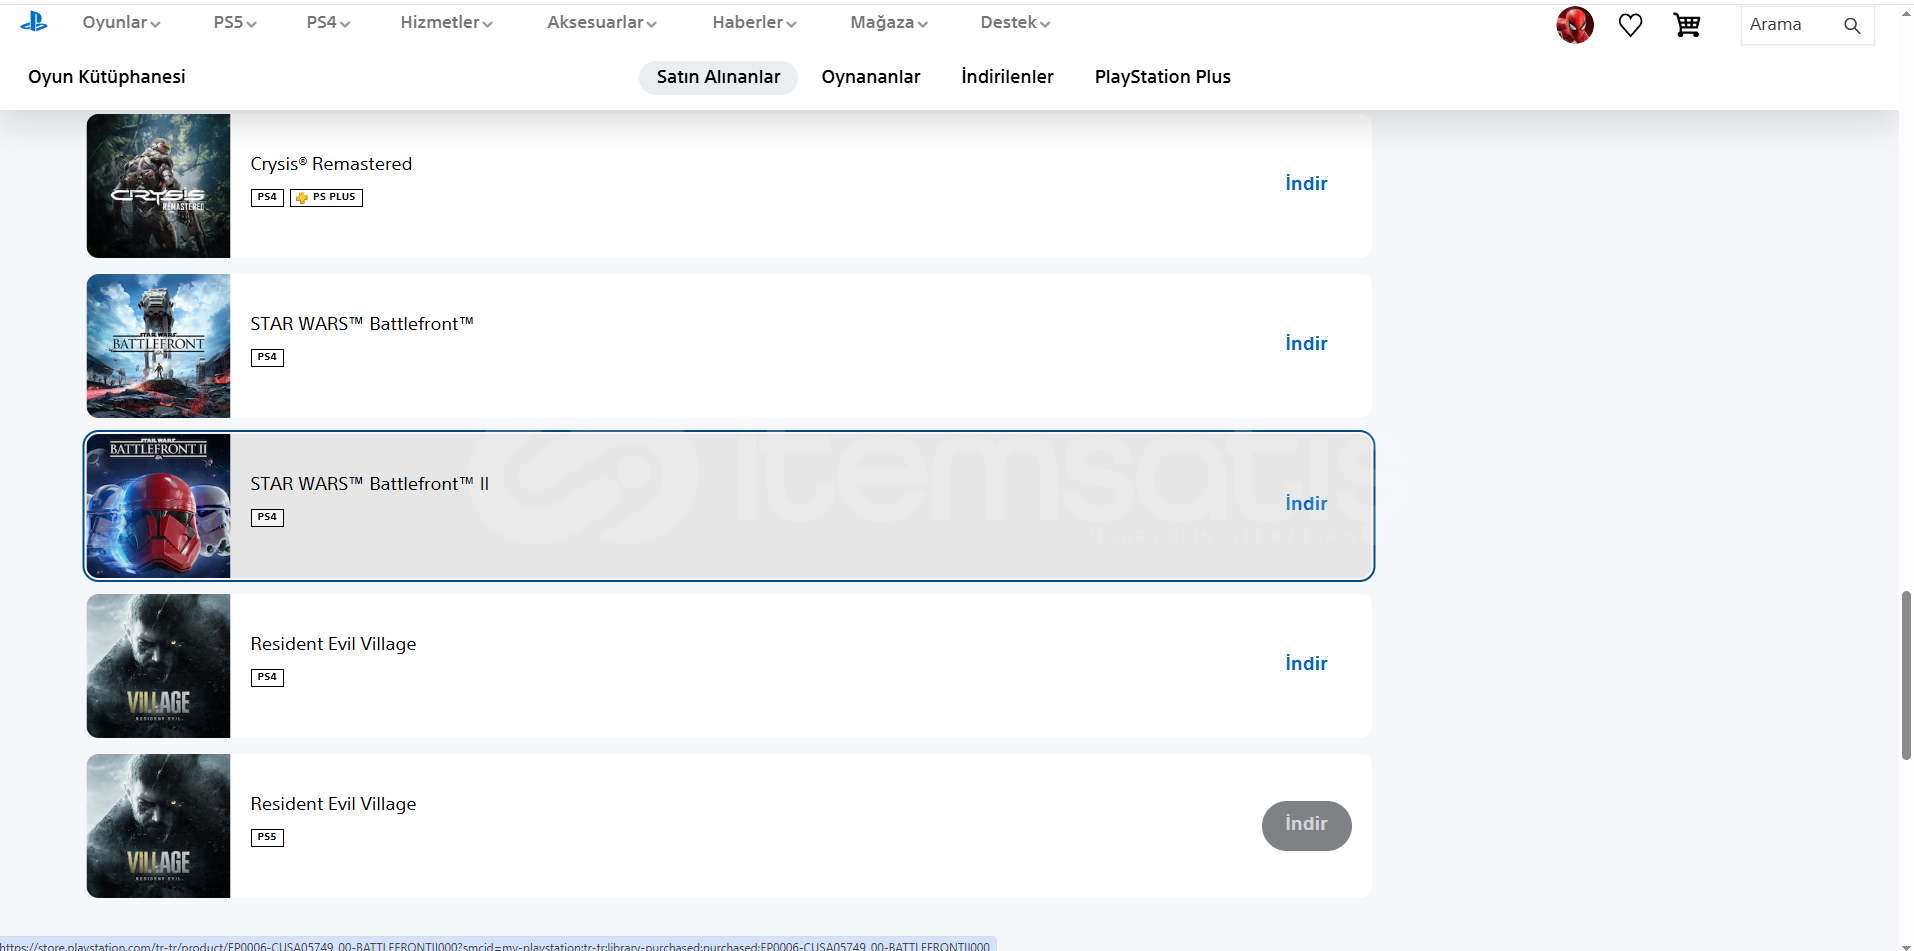Screen dimensions: 1914x951
Task: Expand the Destek dropdown menu
Action: point(1015,22)
